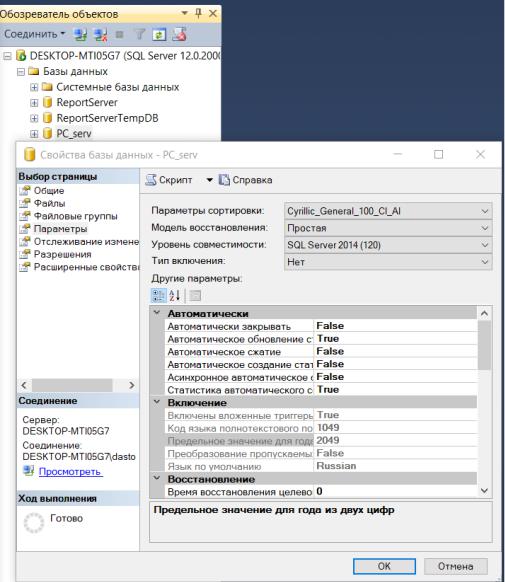The height and width of the screenshot is (582, 505).
Task: Expand the ReportServerTempDB database node
Action: (34, 118)
